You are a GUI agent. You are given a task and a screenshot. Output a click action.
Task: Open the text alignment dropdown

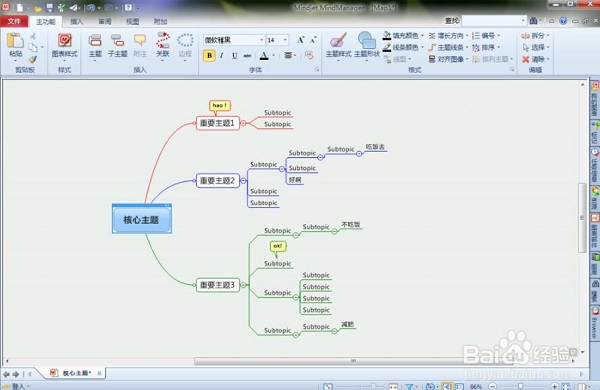click(290, 55)
